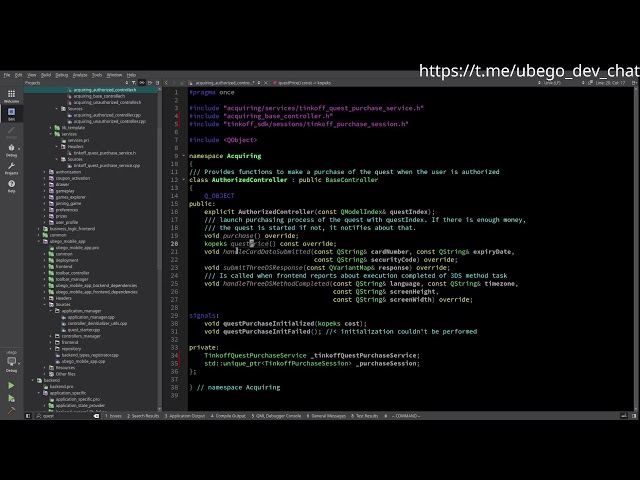The image size is (640, 480).
Task: Select services.pri file
Action: pos(78,140)
